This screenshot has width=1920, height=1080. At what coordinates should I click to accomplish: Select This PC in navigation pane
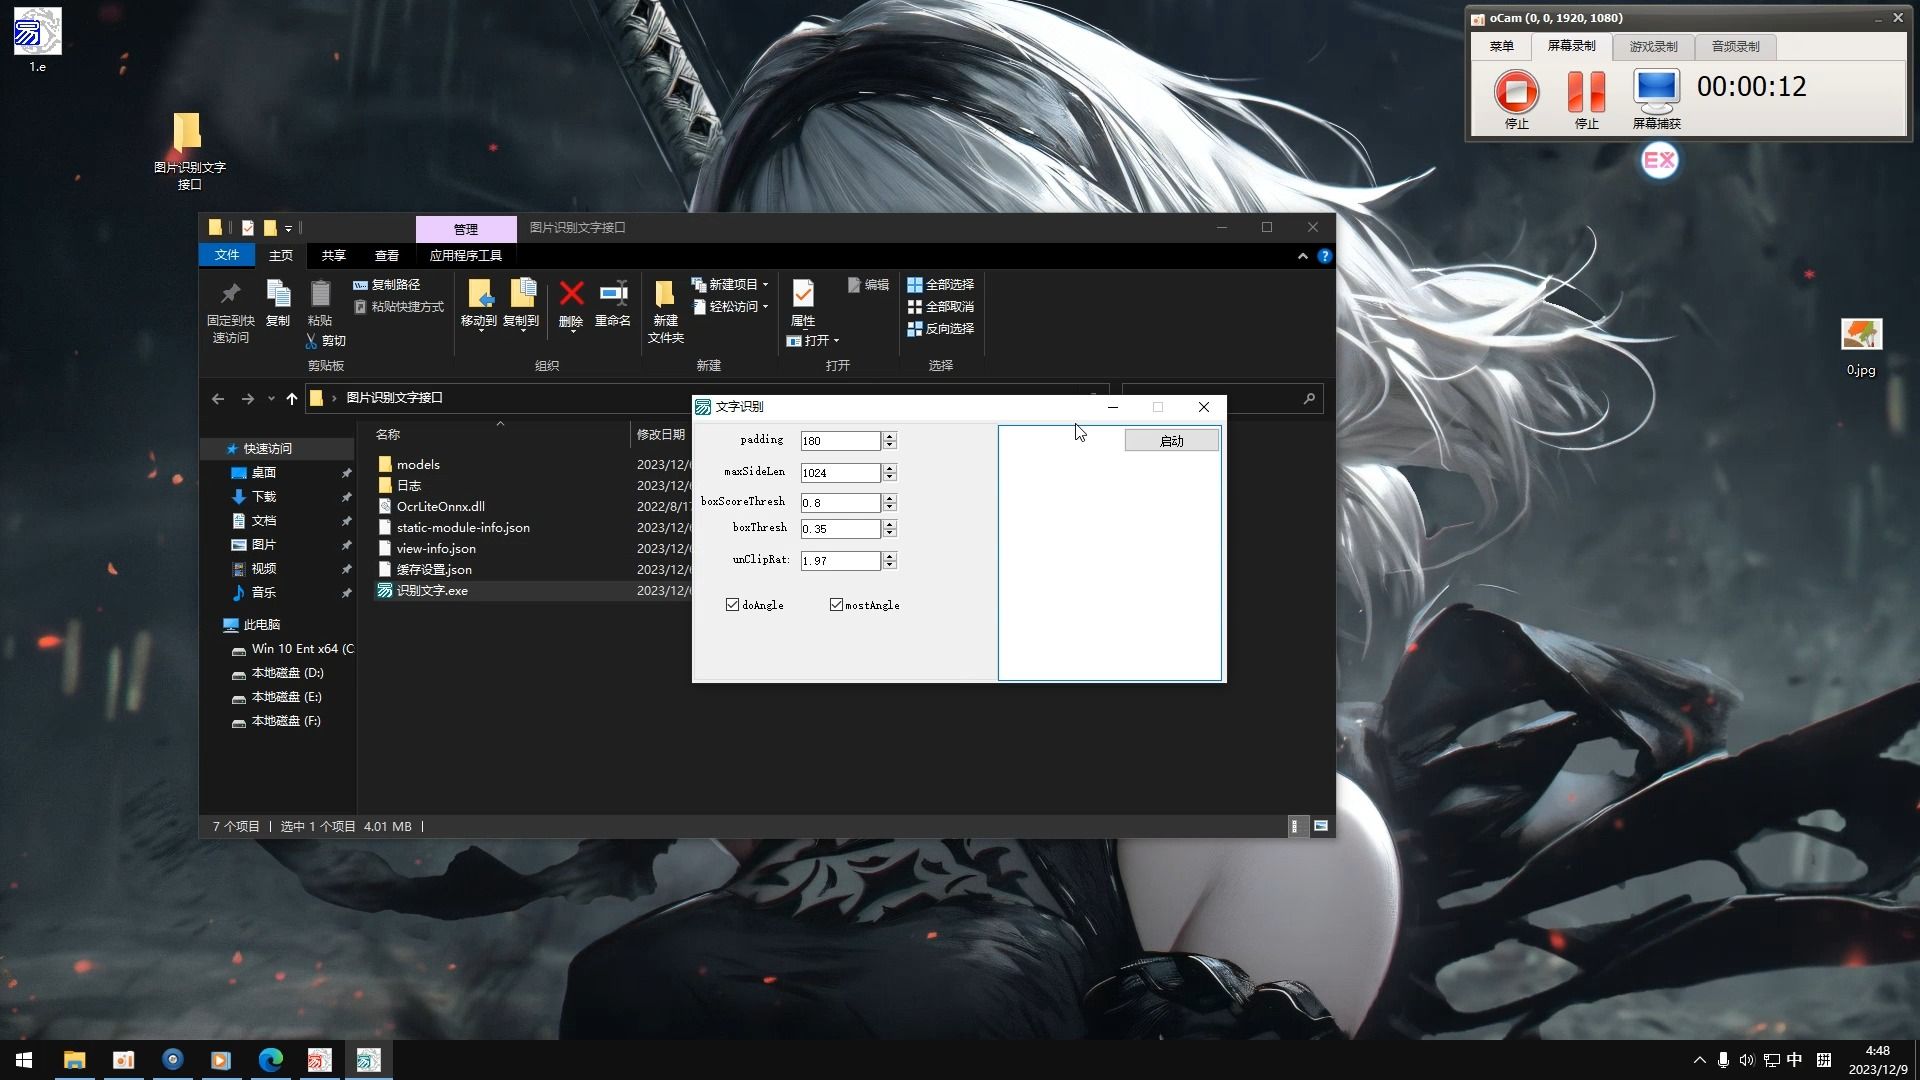pyautogui.click(x=261, y=625)
